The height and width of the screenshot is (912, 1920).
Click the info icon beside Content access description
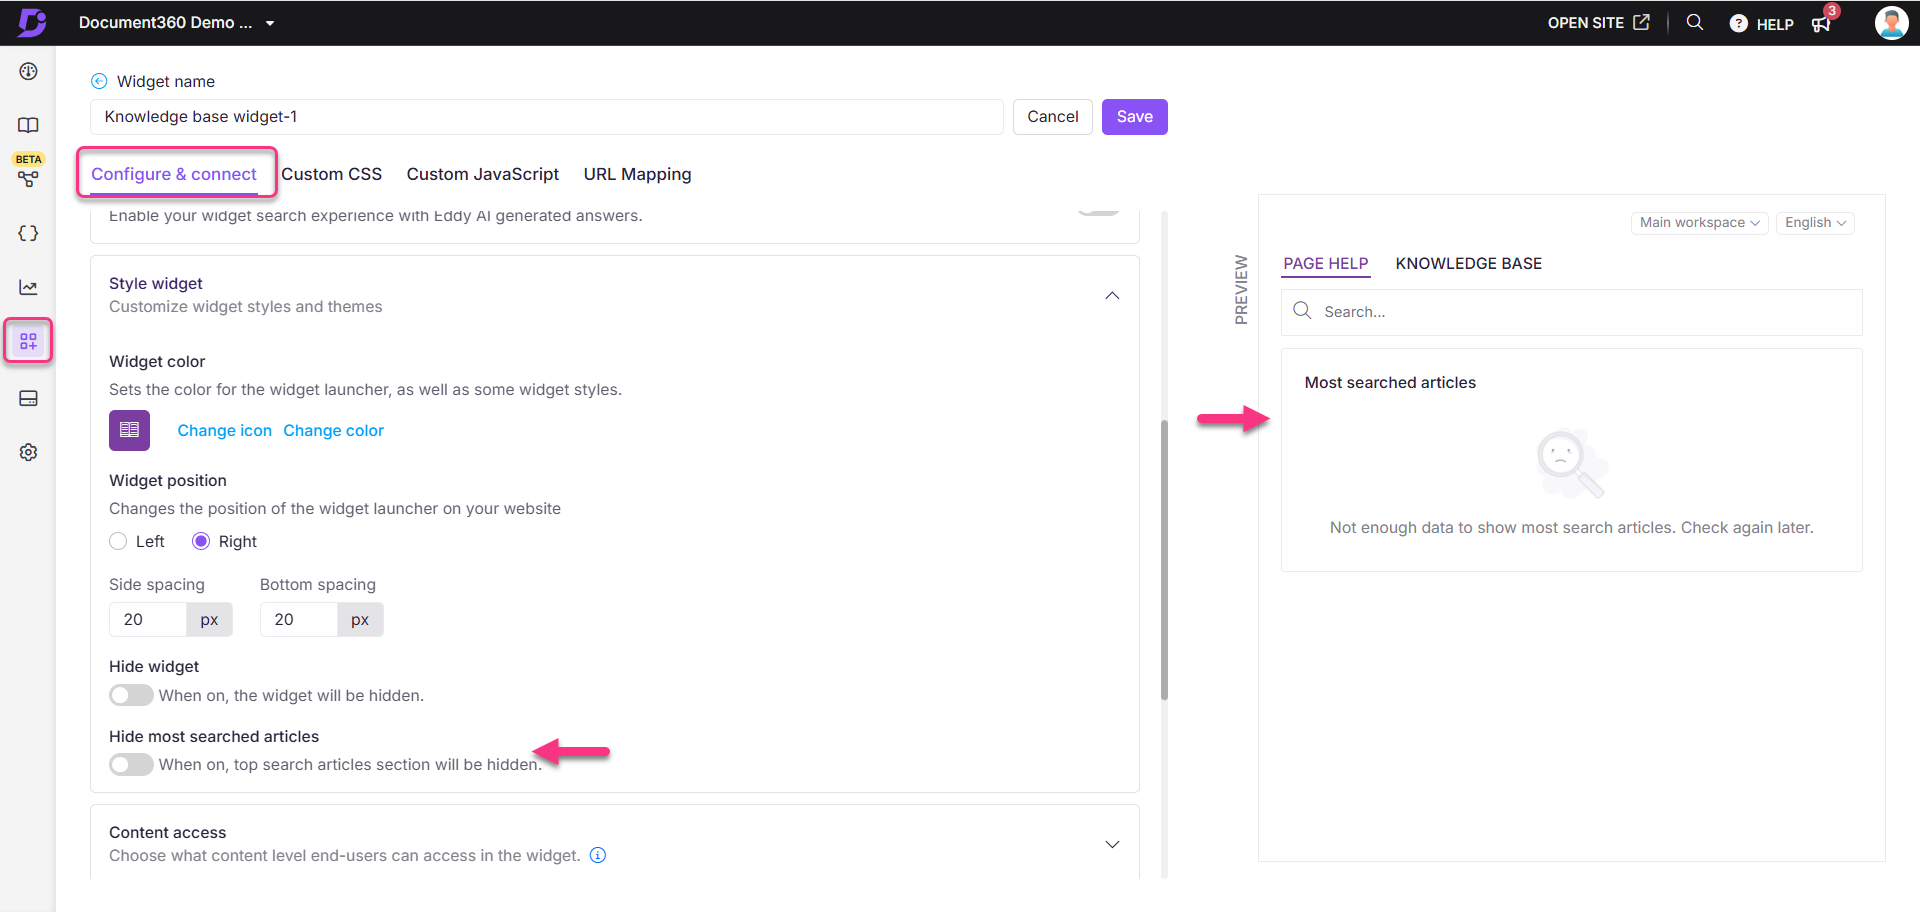tap(598, 855)
